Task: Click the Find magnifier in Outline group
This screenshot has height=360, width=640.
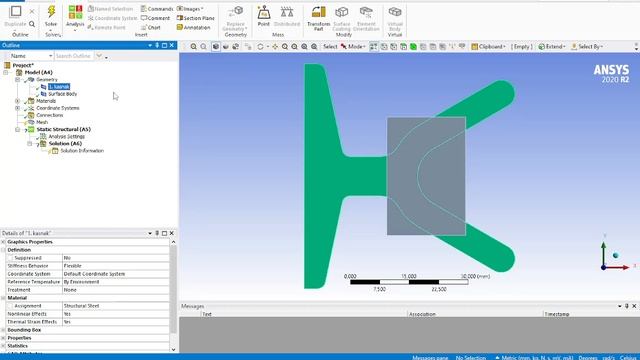Action: [x=32, y=24]
